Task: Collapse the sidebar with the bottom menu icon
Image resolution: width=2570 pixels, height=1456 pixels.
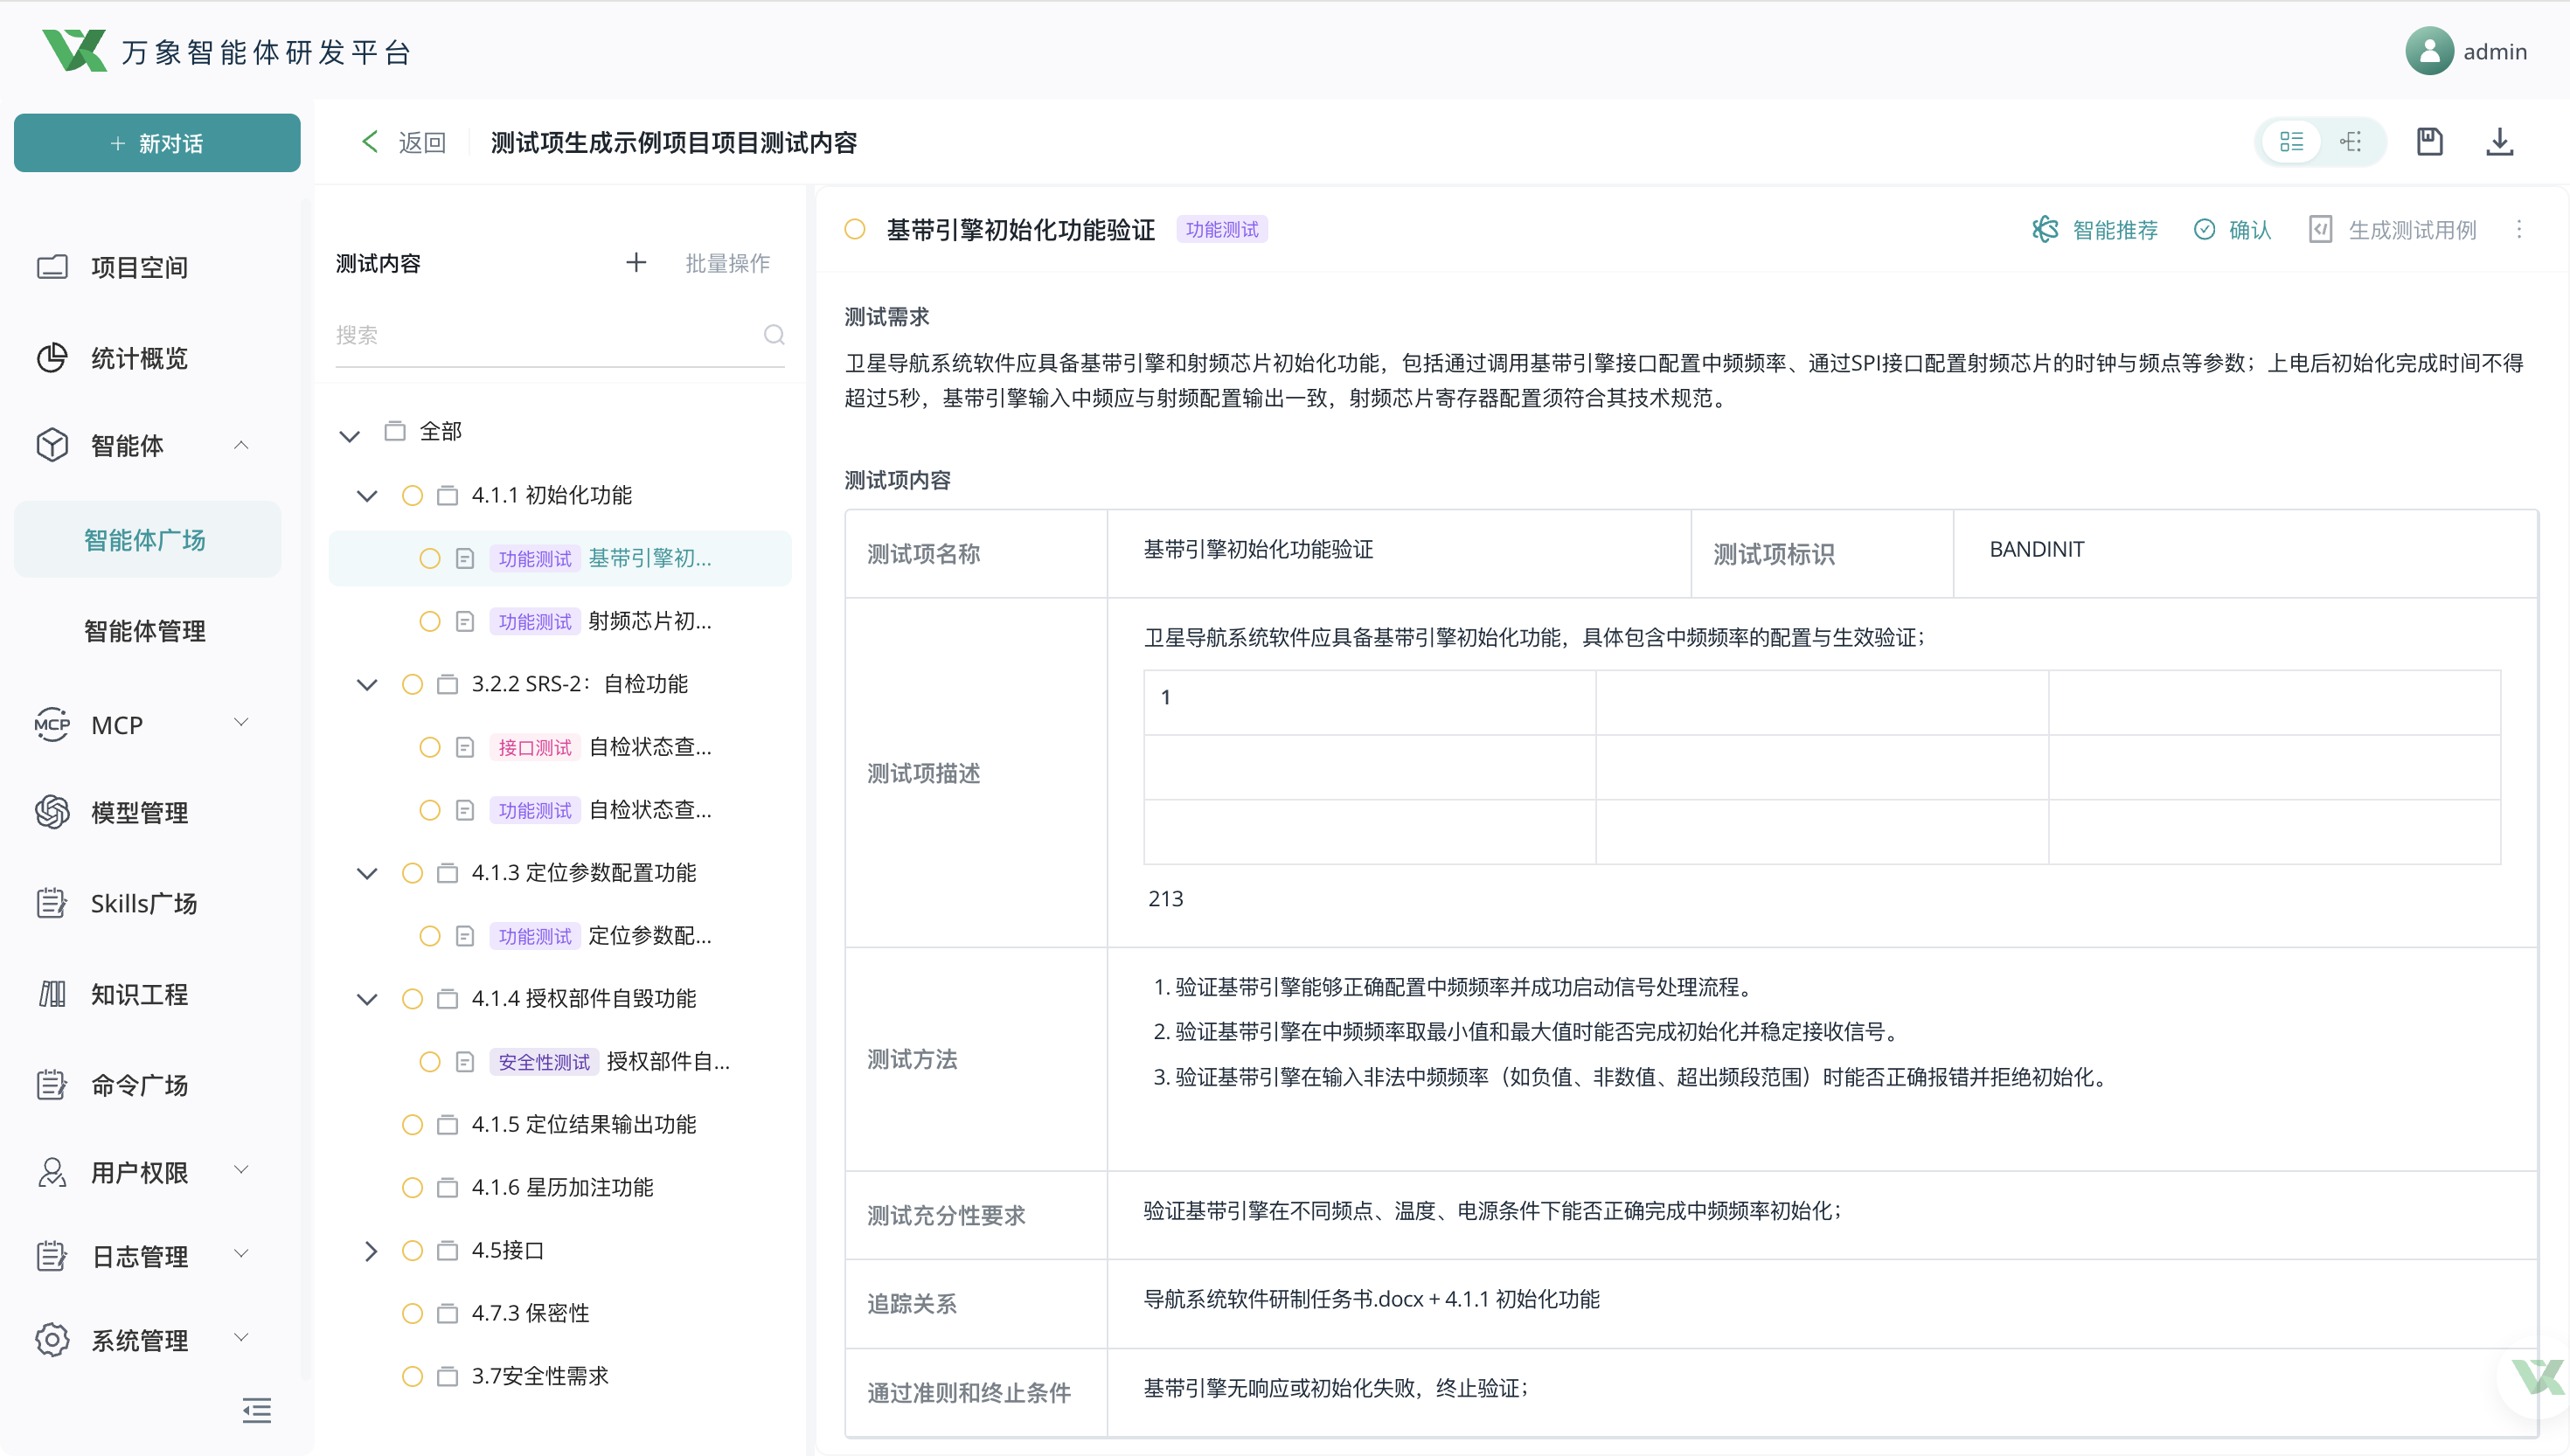Action: coord(257,1411)
